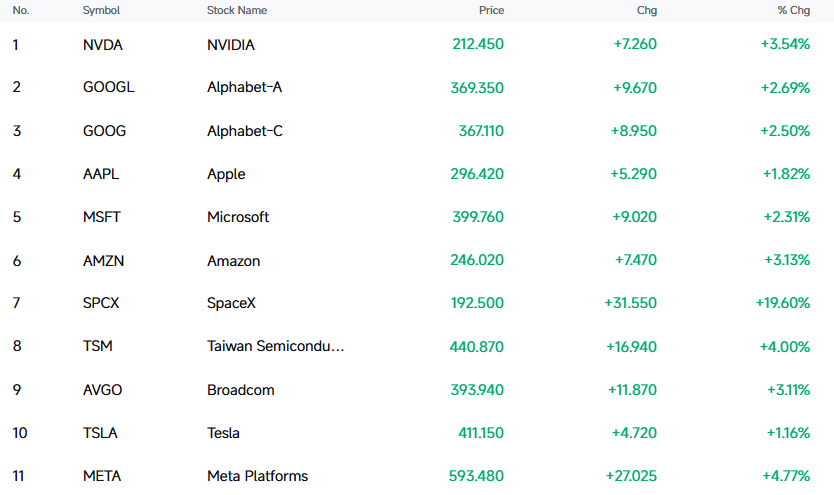Click the NVIDIA percent change +3.54%
Viewport: 834px width, 495px height.
tap(785, 44)
